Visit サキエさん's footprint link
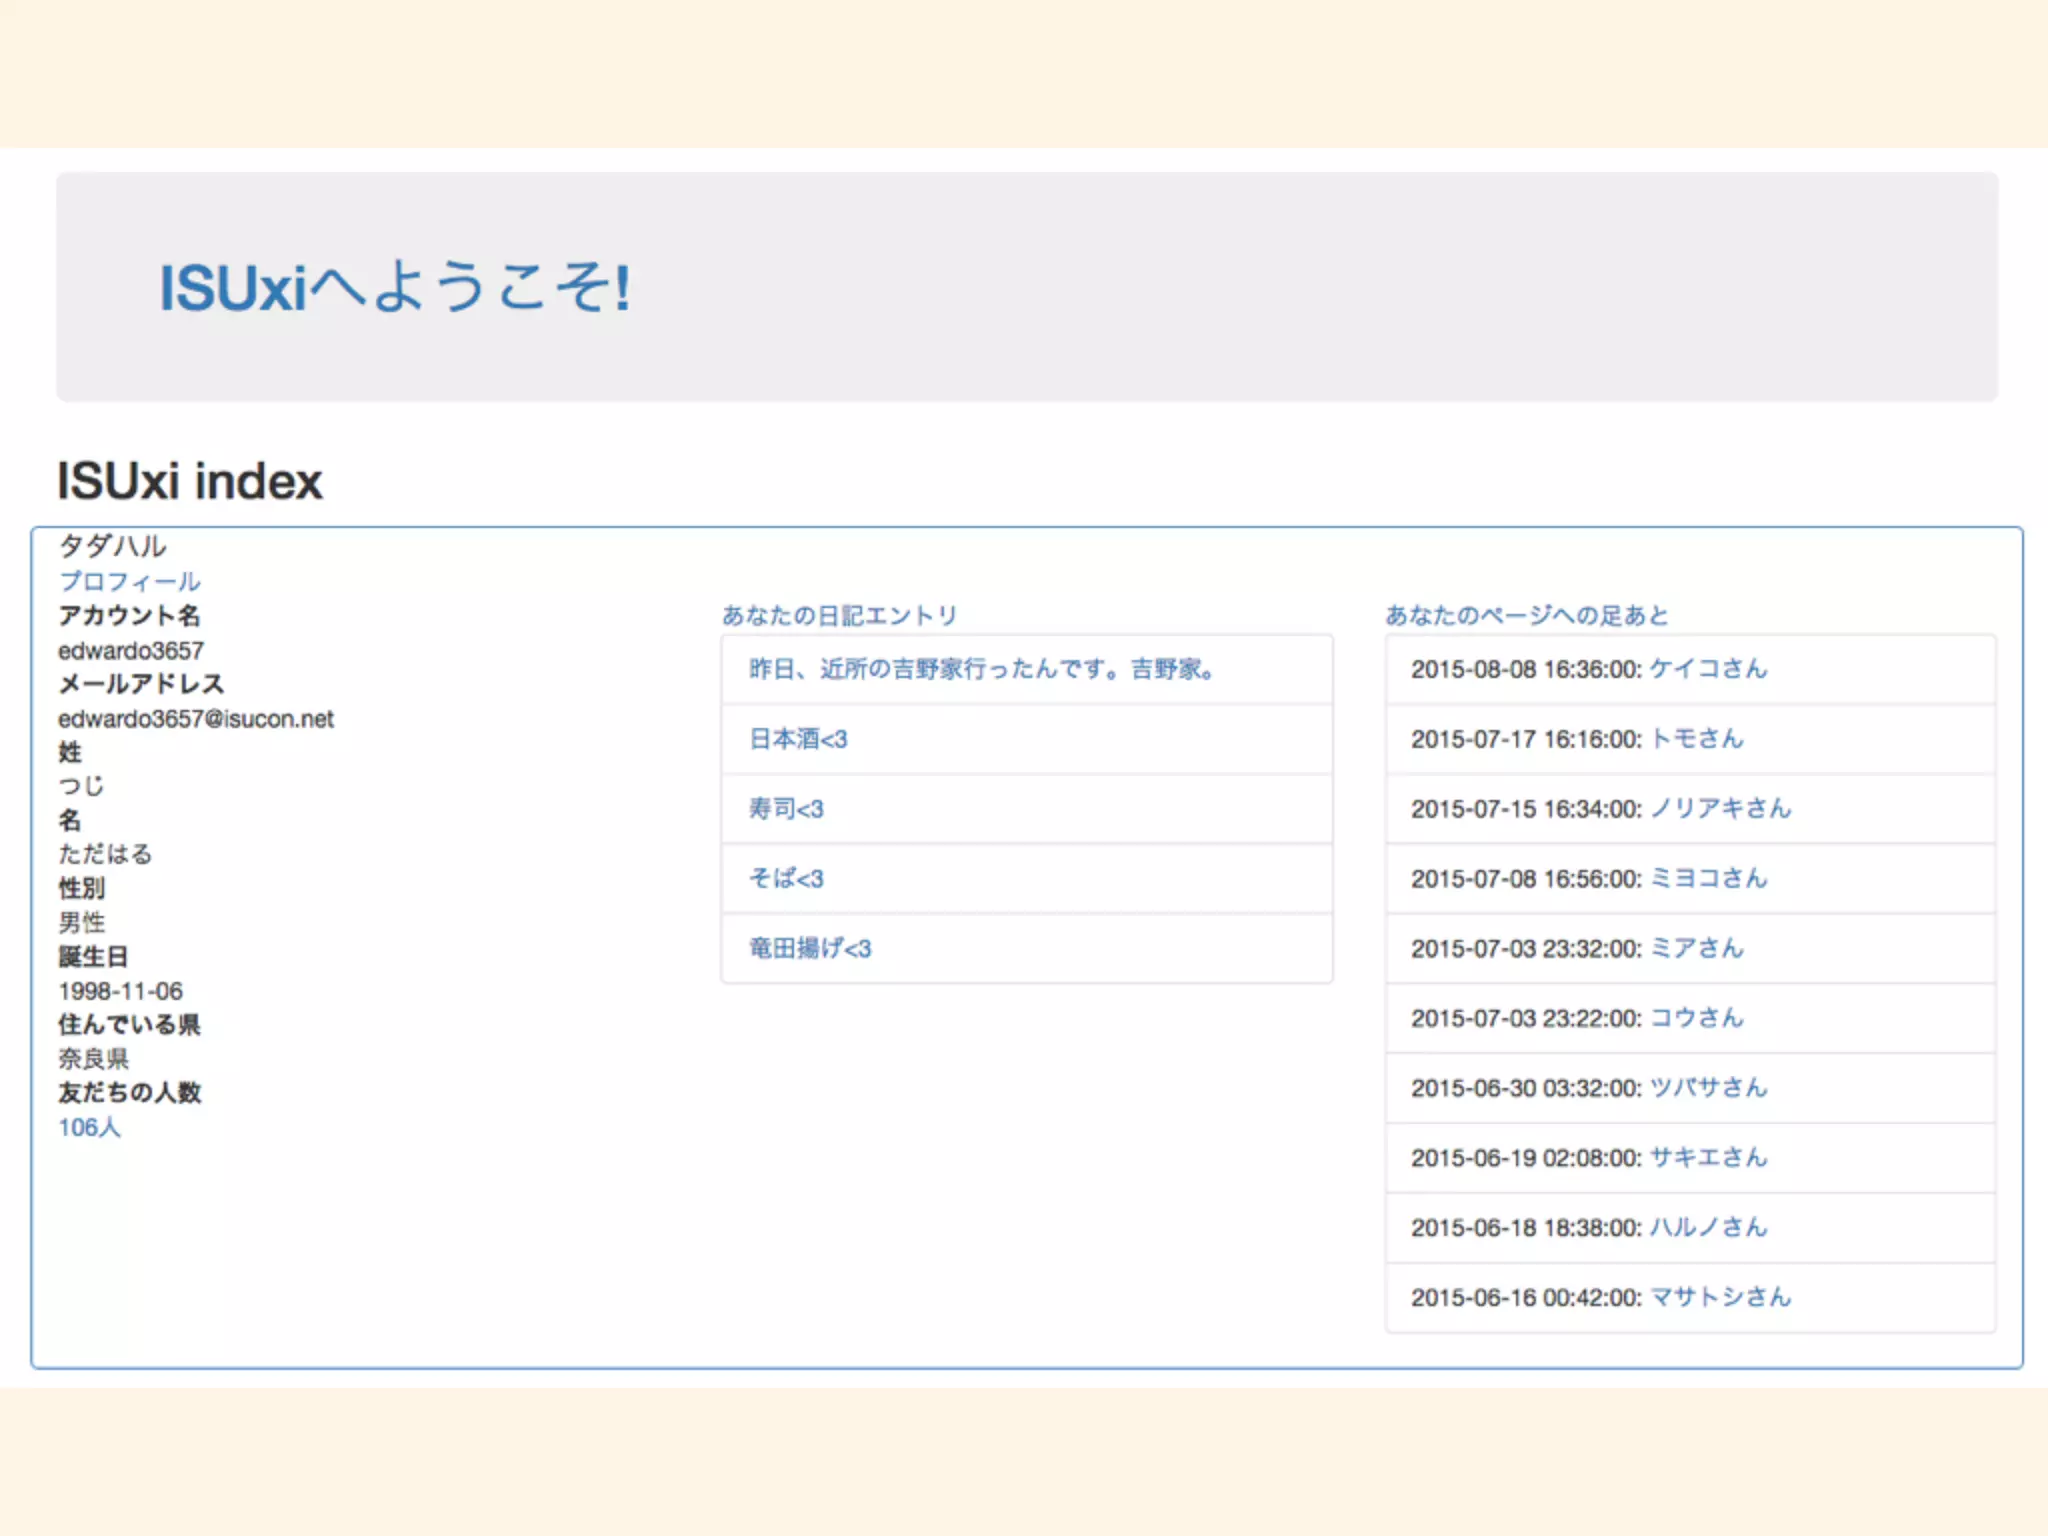Screen dimensions: 2048x1536 pos(1708,1158)
